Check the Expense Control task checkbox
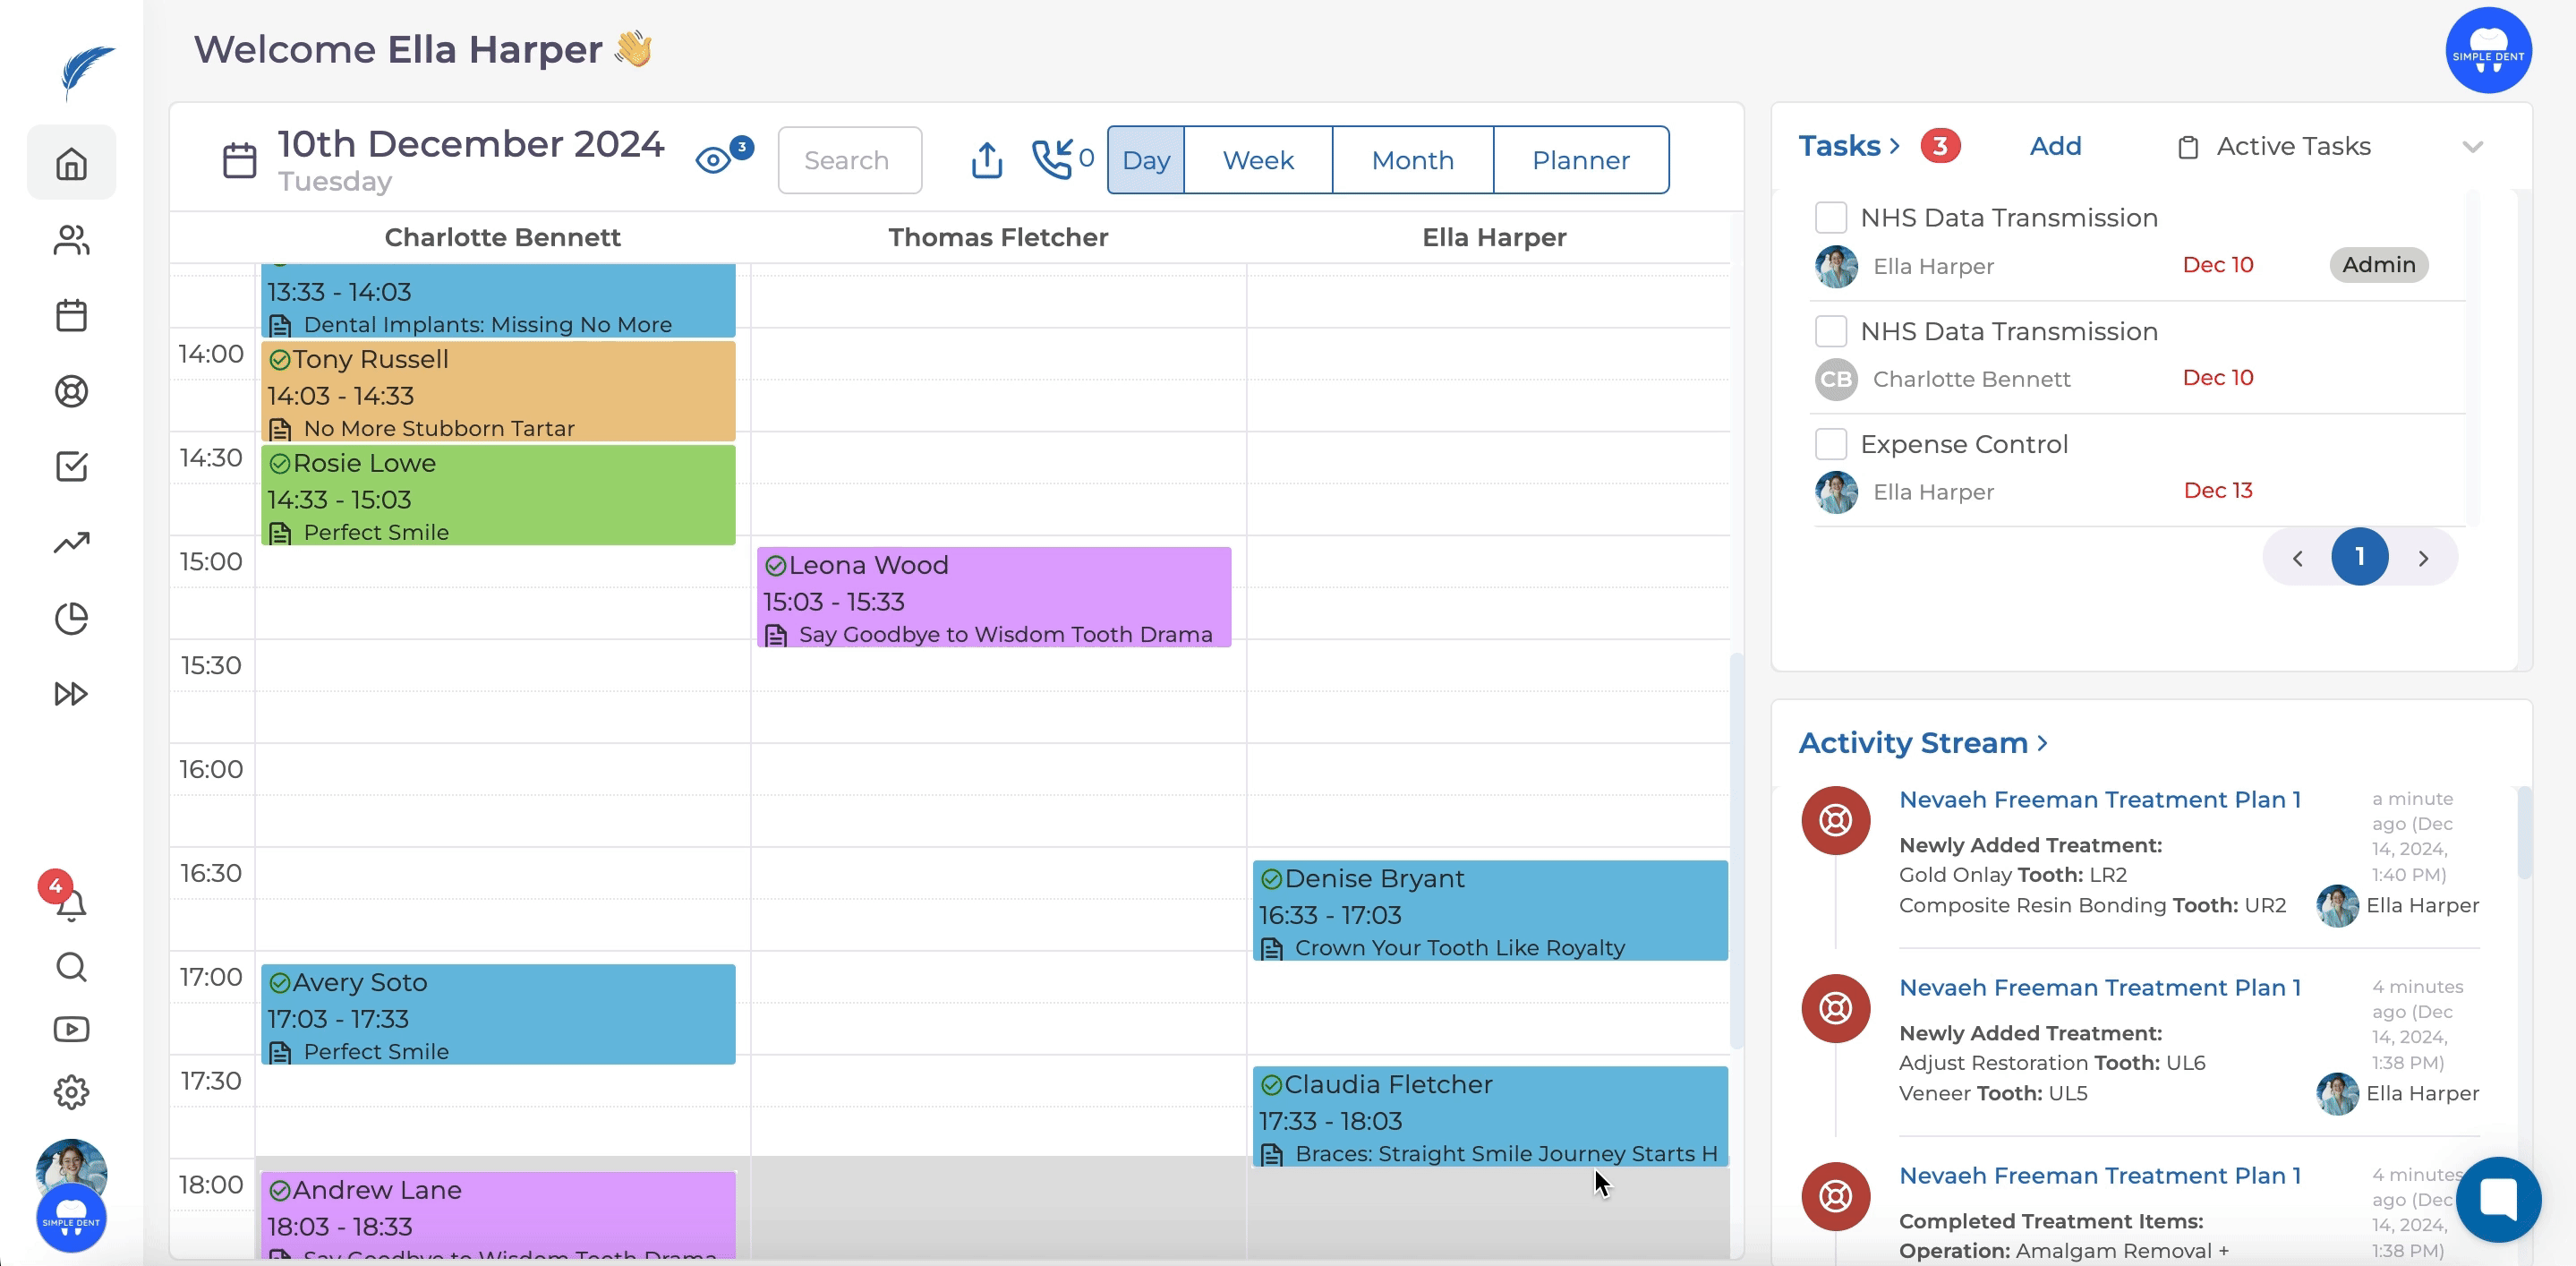The width and height of the screenshot is (2576, 1266). point(1830,444)
